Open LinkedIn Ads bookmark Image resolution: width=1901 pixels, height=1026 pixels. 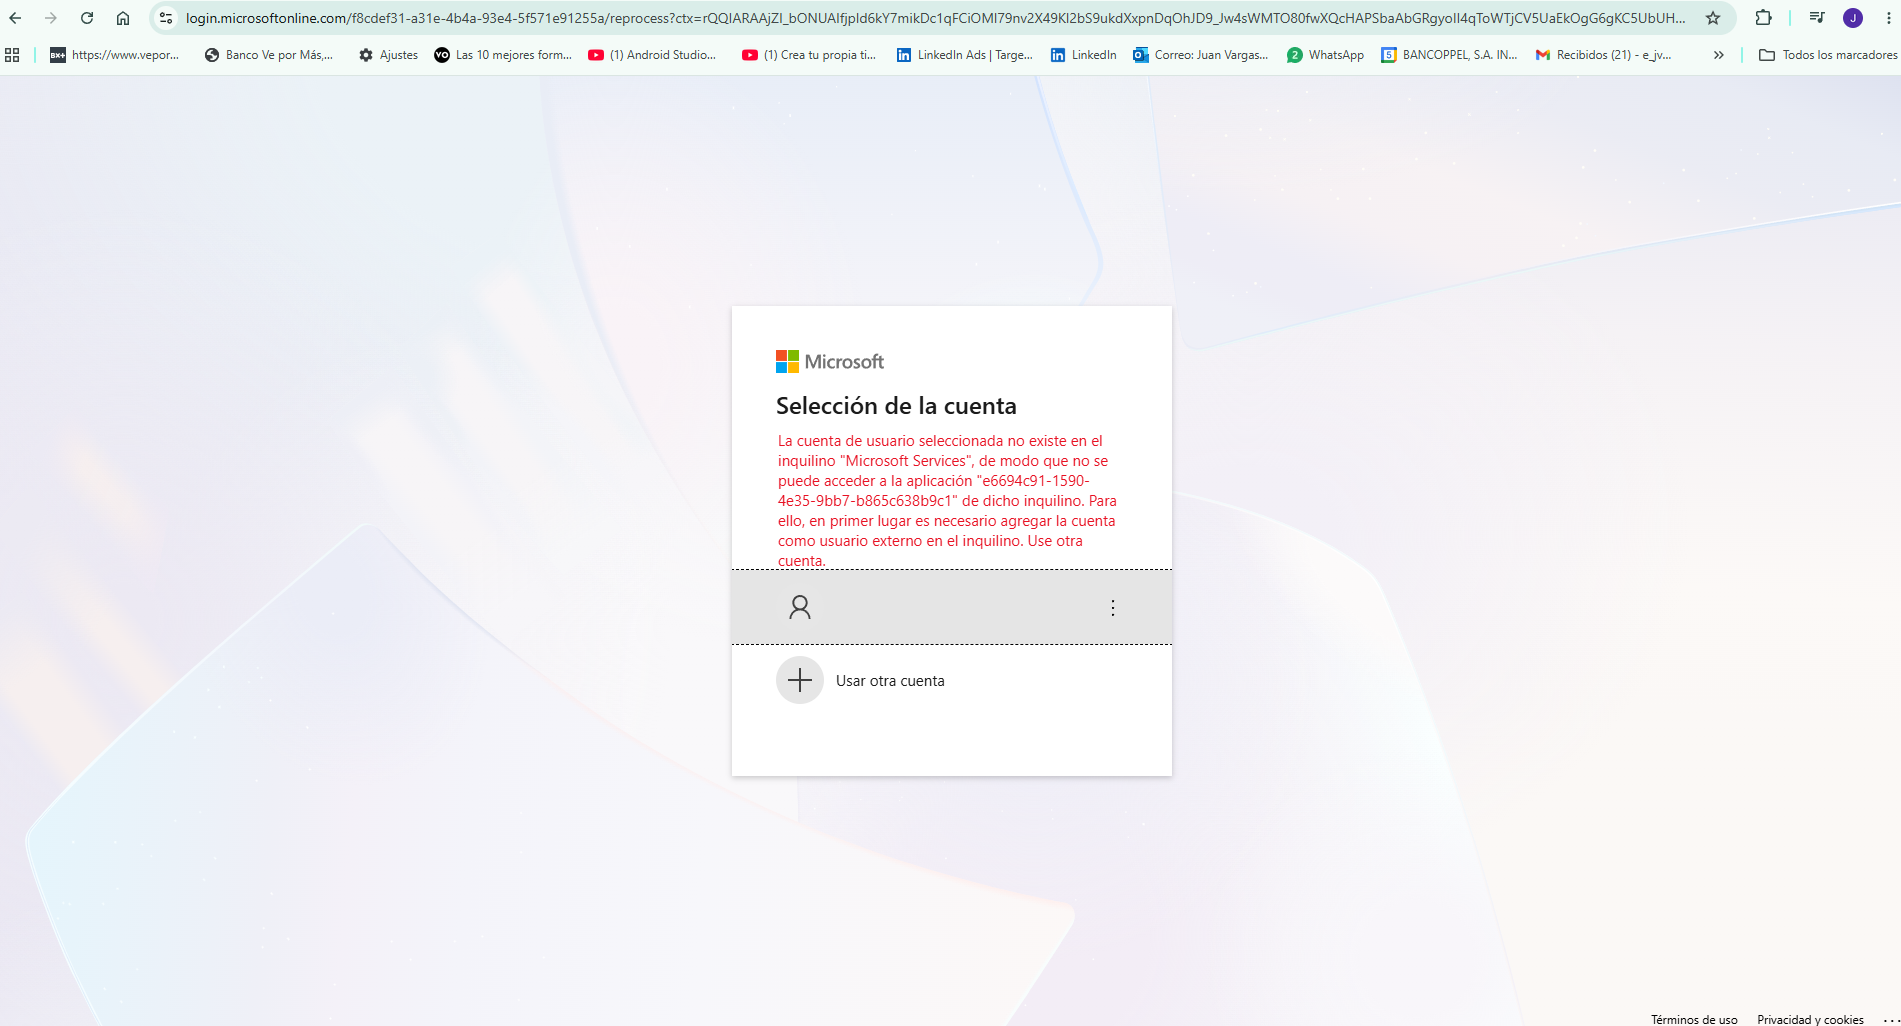click(x=964, y=55)
